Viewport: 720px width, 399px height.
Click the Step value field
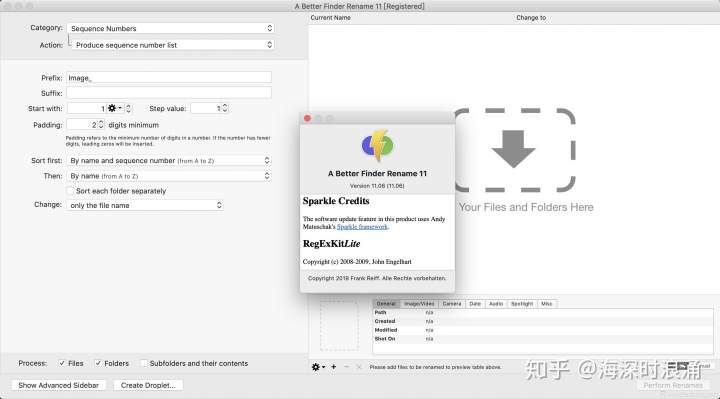206,108
